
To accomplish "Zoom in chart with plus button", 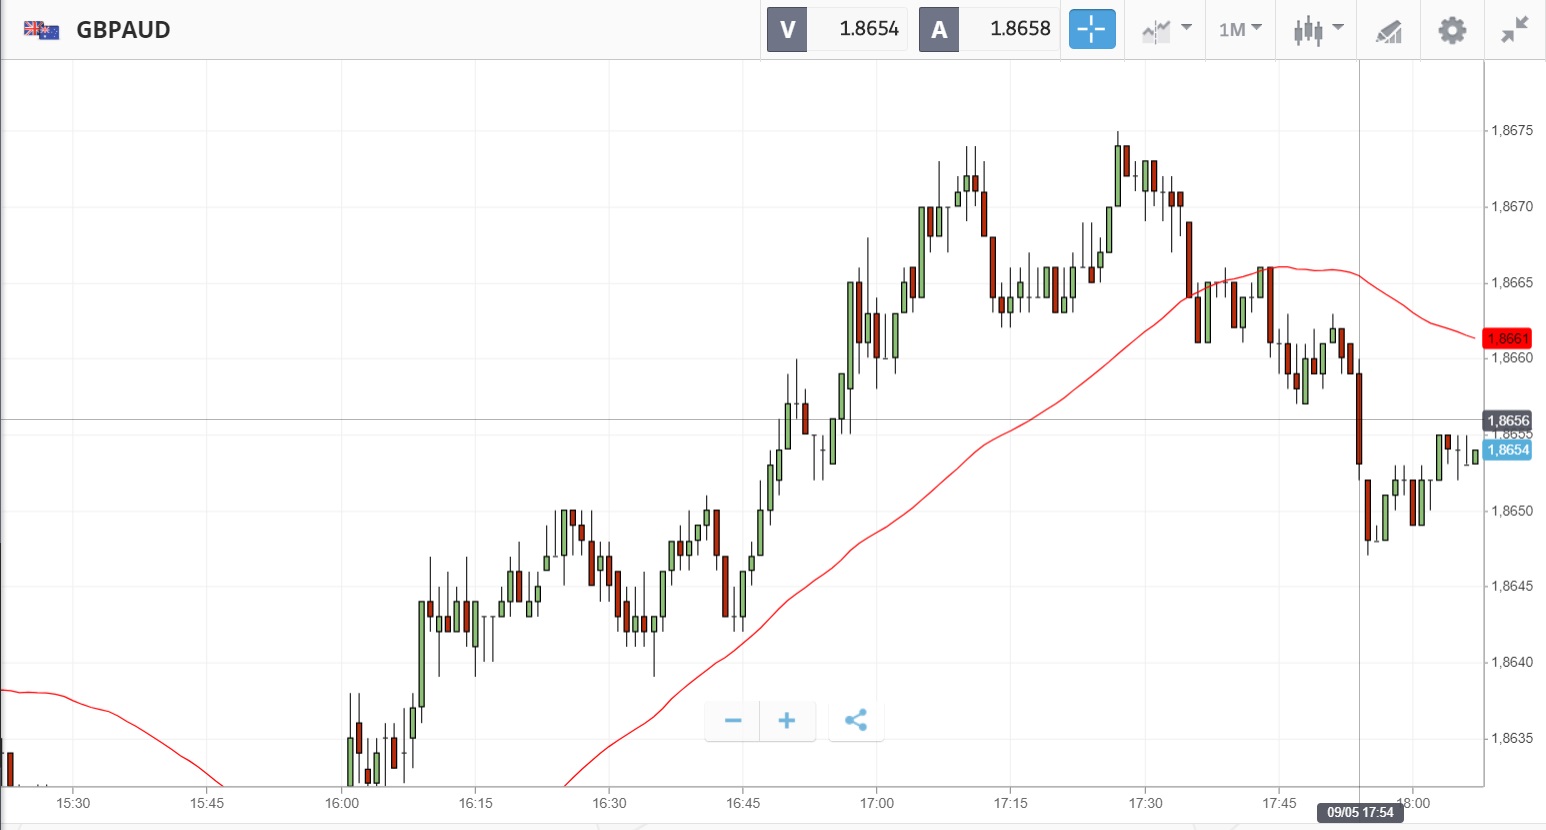I will click(787, 721).
